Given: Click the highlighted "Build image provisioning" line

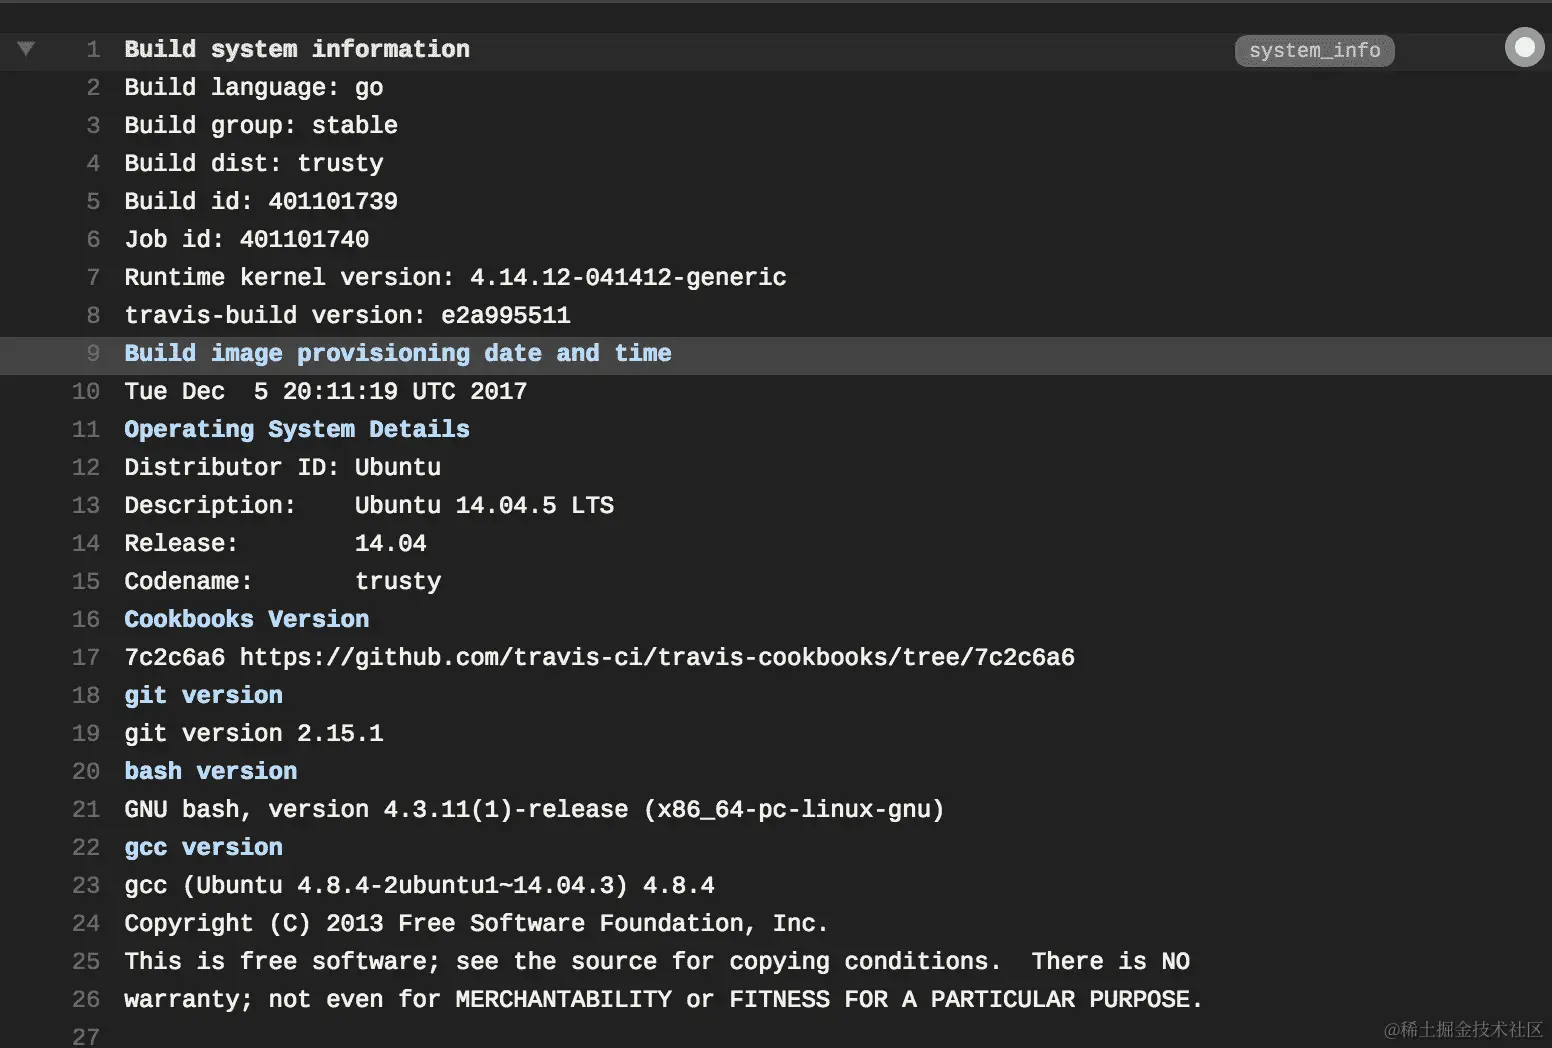Looking at the screenshot, I should coord(397,353).
